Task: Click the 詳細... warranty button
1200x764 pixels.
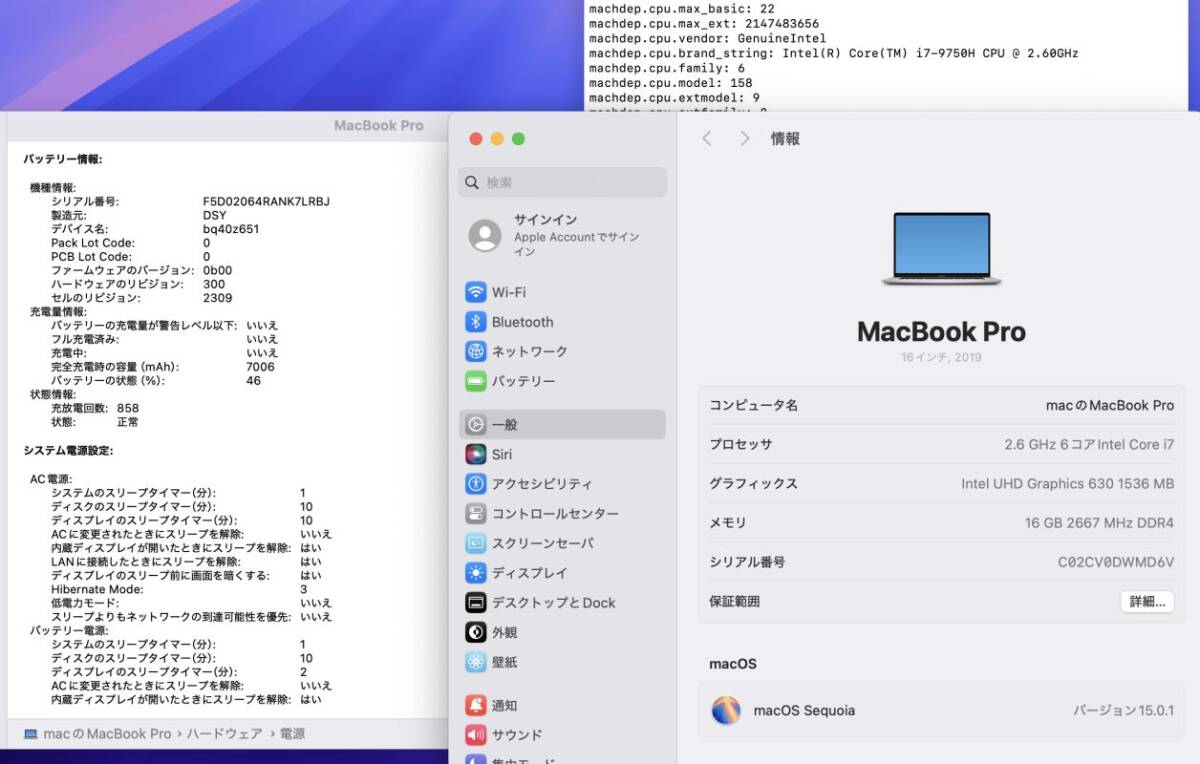Action: (1147, 602)
